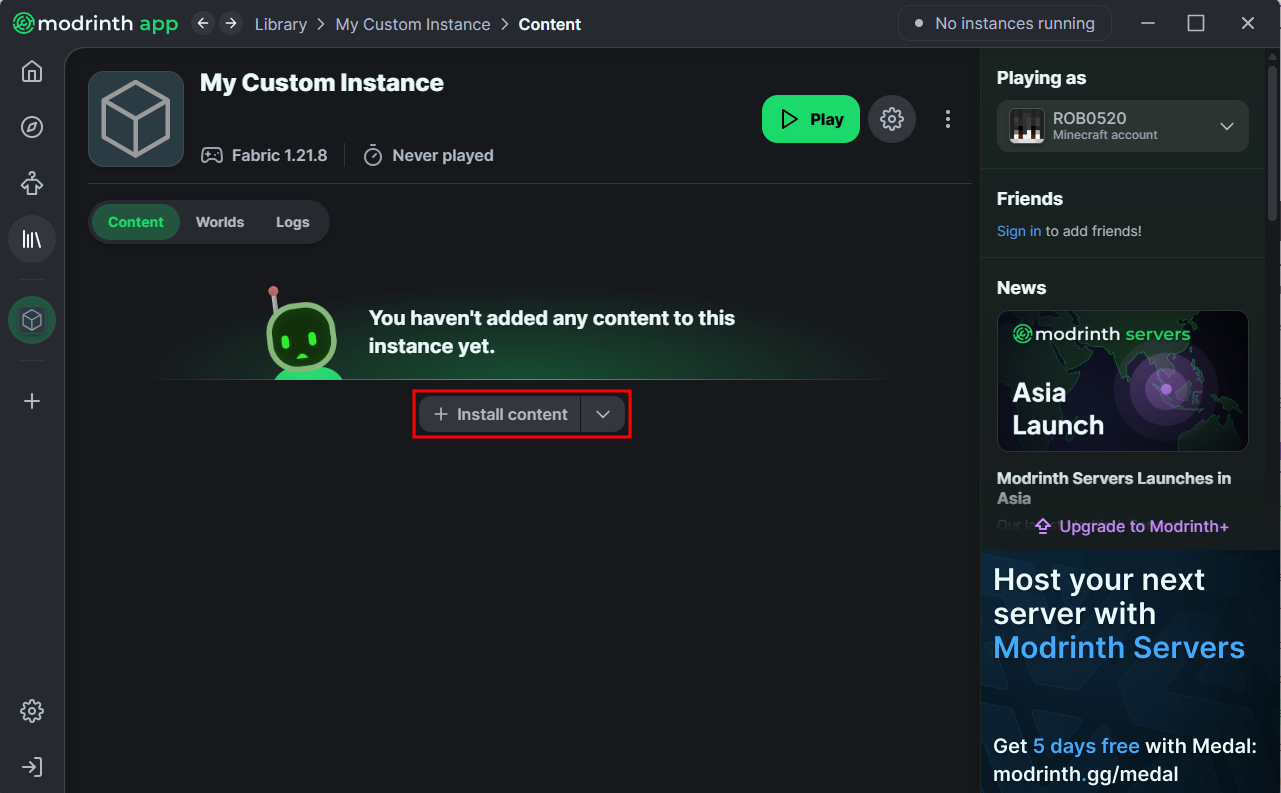The width and height of the screenshot is (1281, 793).
Task: Open the Library sidebar icon
Action: (x=32, y=239)
